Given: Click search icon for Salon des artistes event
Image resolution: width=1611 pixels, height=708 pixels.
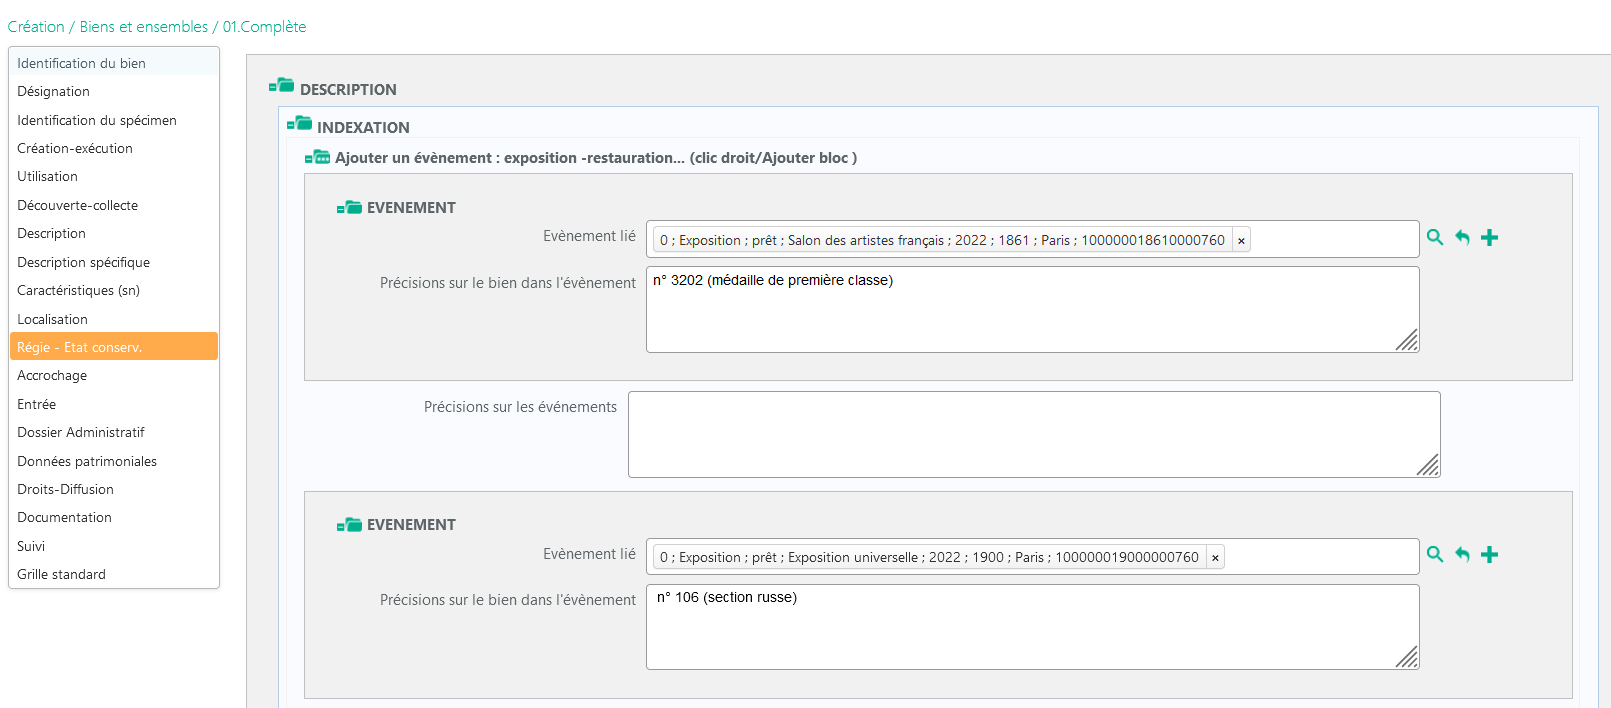Looking at the screenshot, I should pos(1435,237).
